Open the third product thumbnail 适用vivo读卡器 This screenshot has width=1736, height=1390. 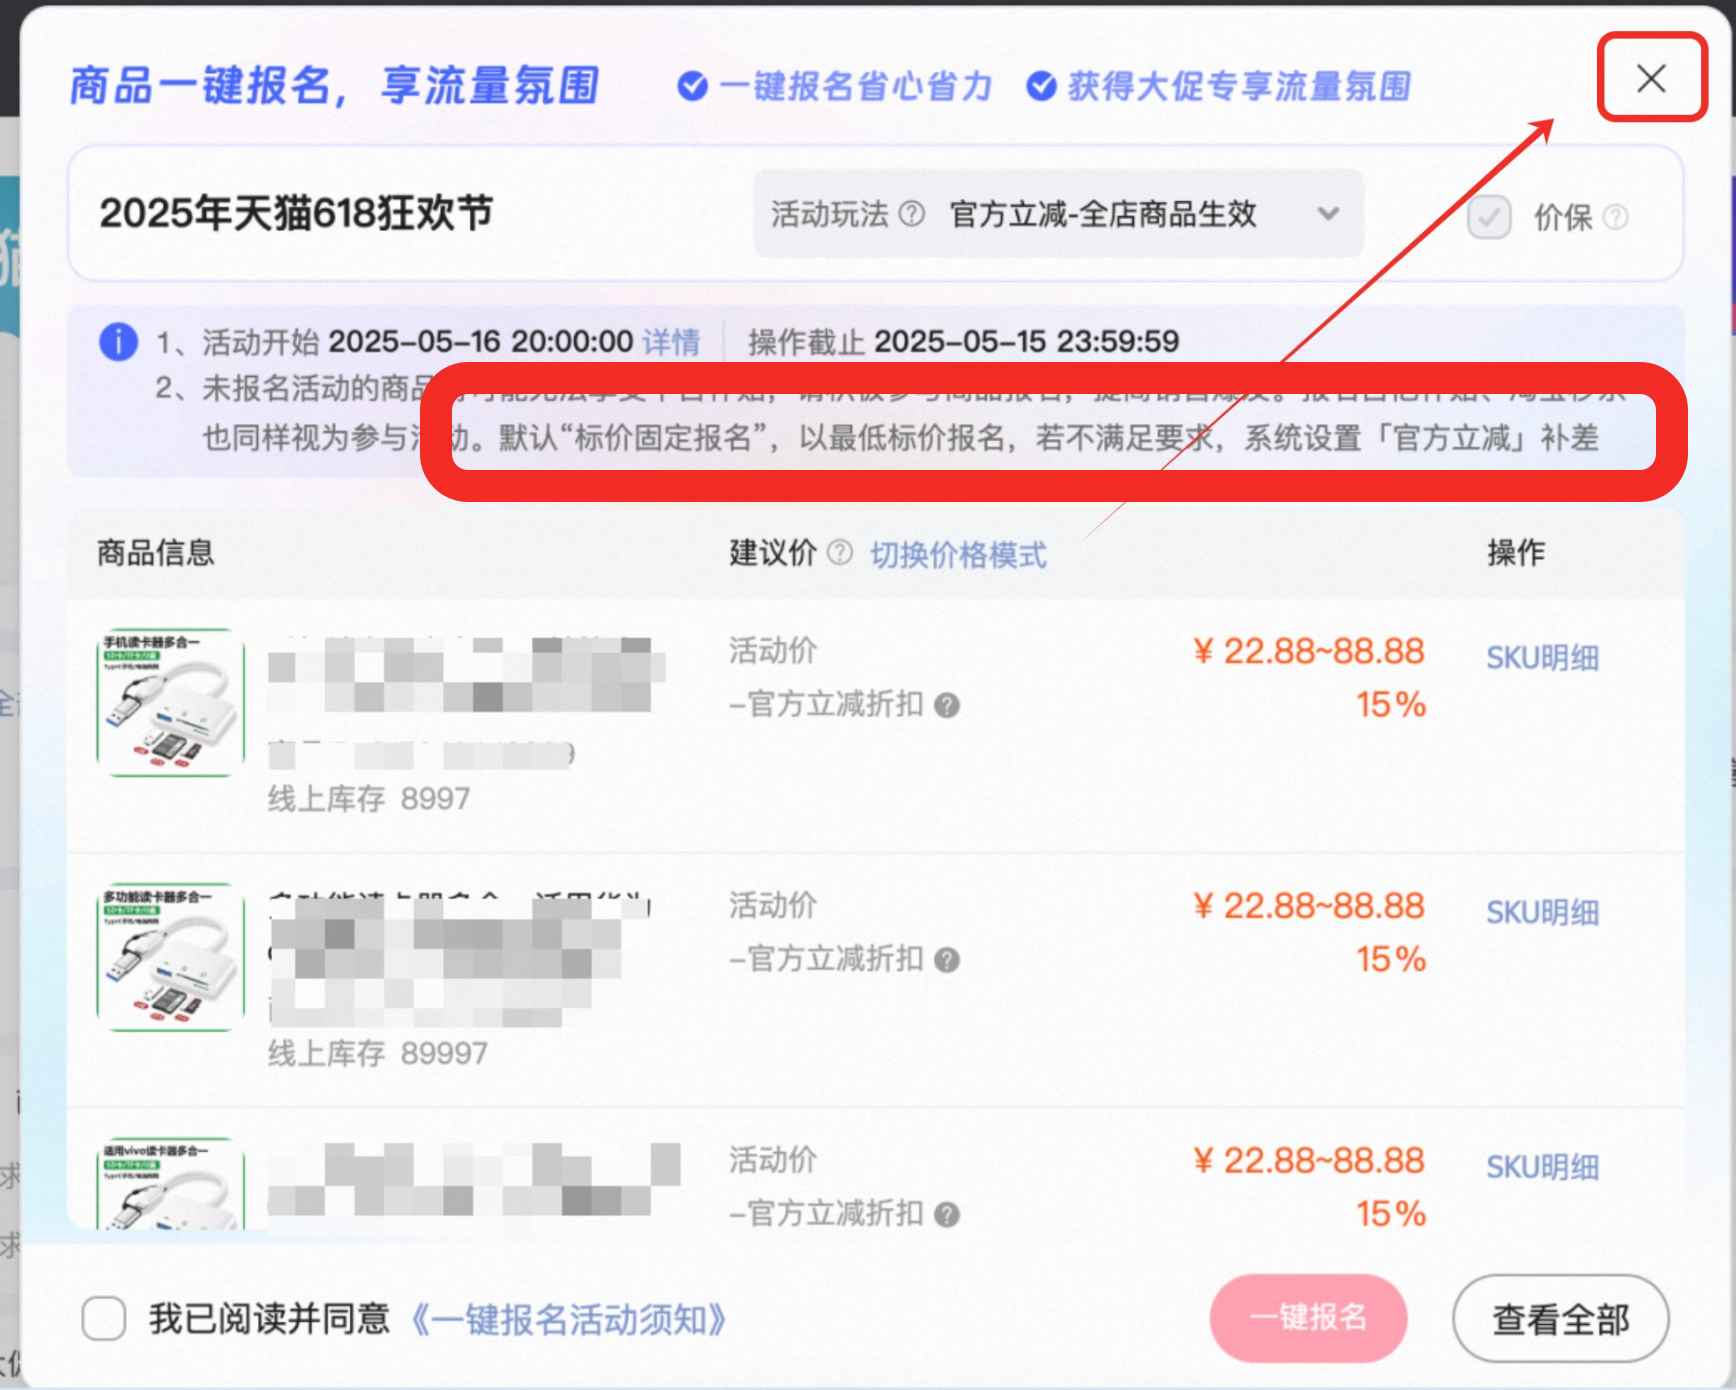(171, 1183)
